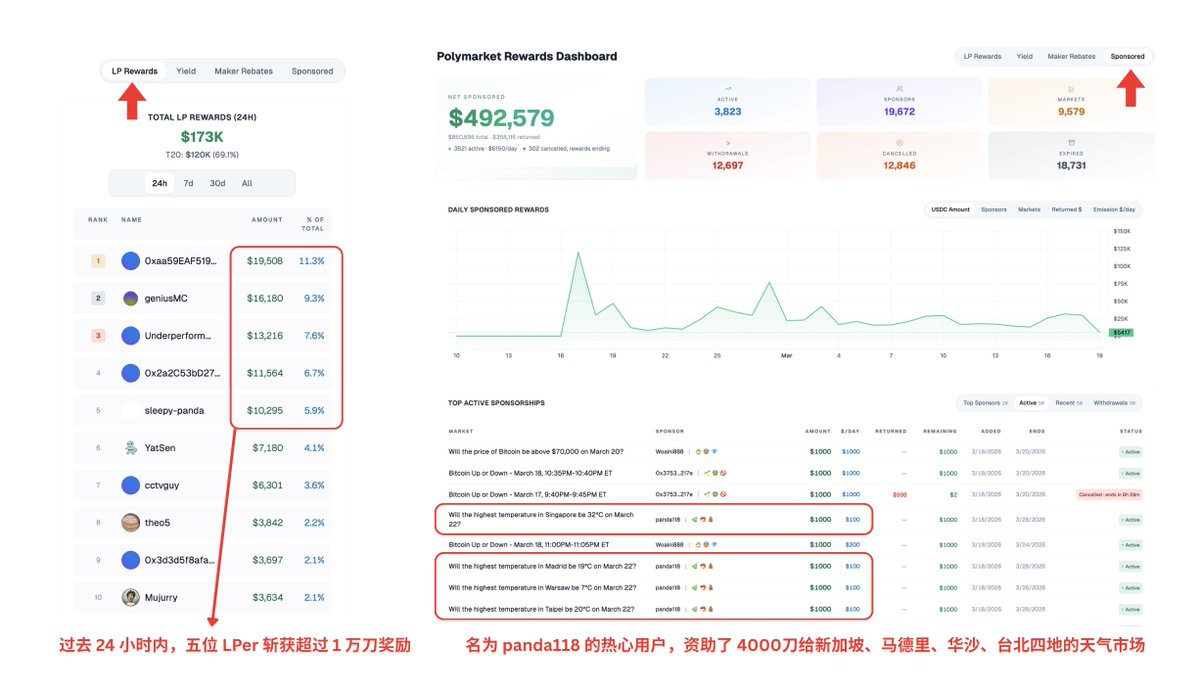Switch time range to 30d

(217, 183)
